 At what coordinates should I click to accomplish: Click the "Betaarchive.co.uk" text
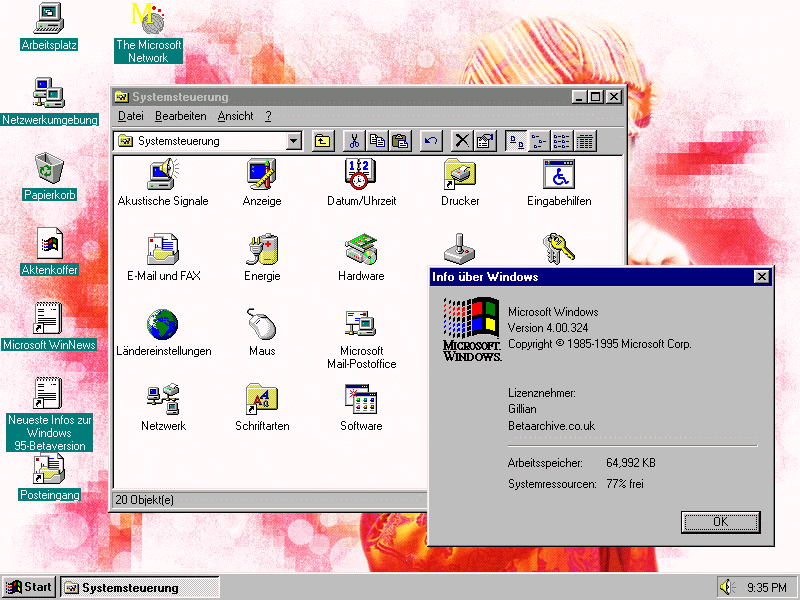(552, 426)
